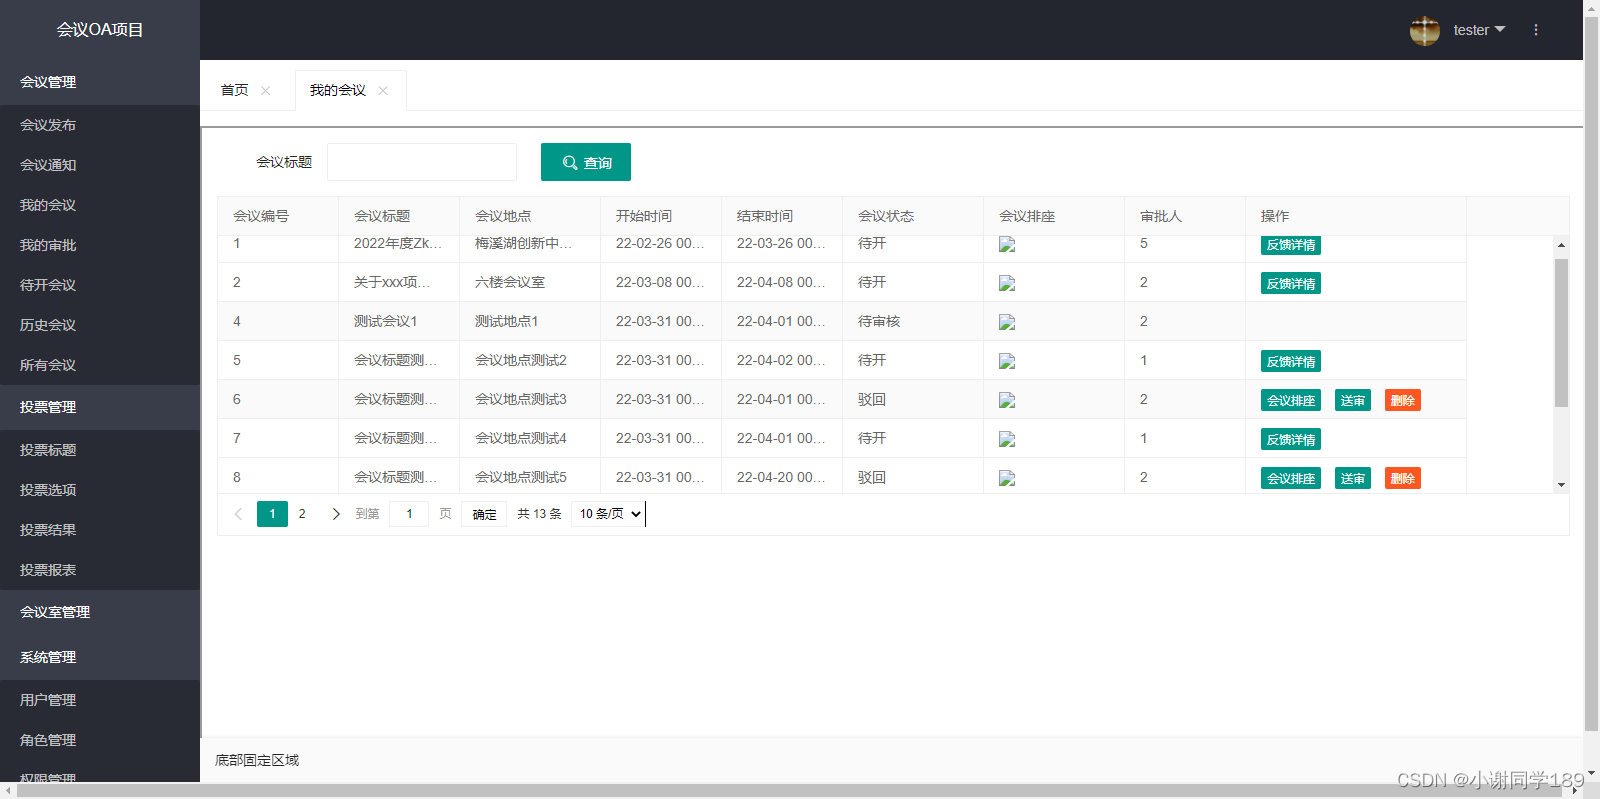Click the 共 13 条 total count
This screenshot has height=799, width=1600.
[x=539, y=514]
